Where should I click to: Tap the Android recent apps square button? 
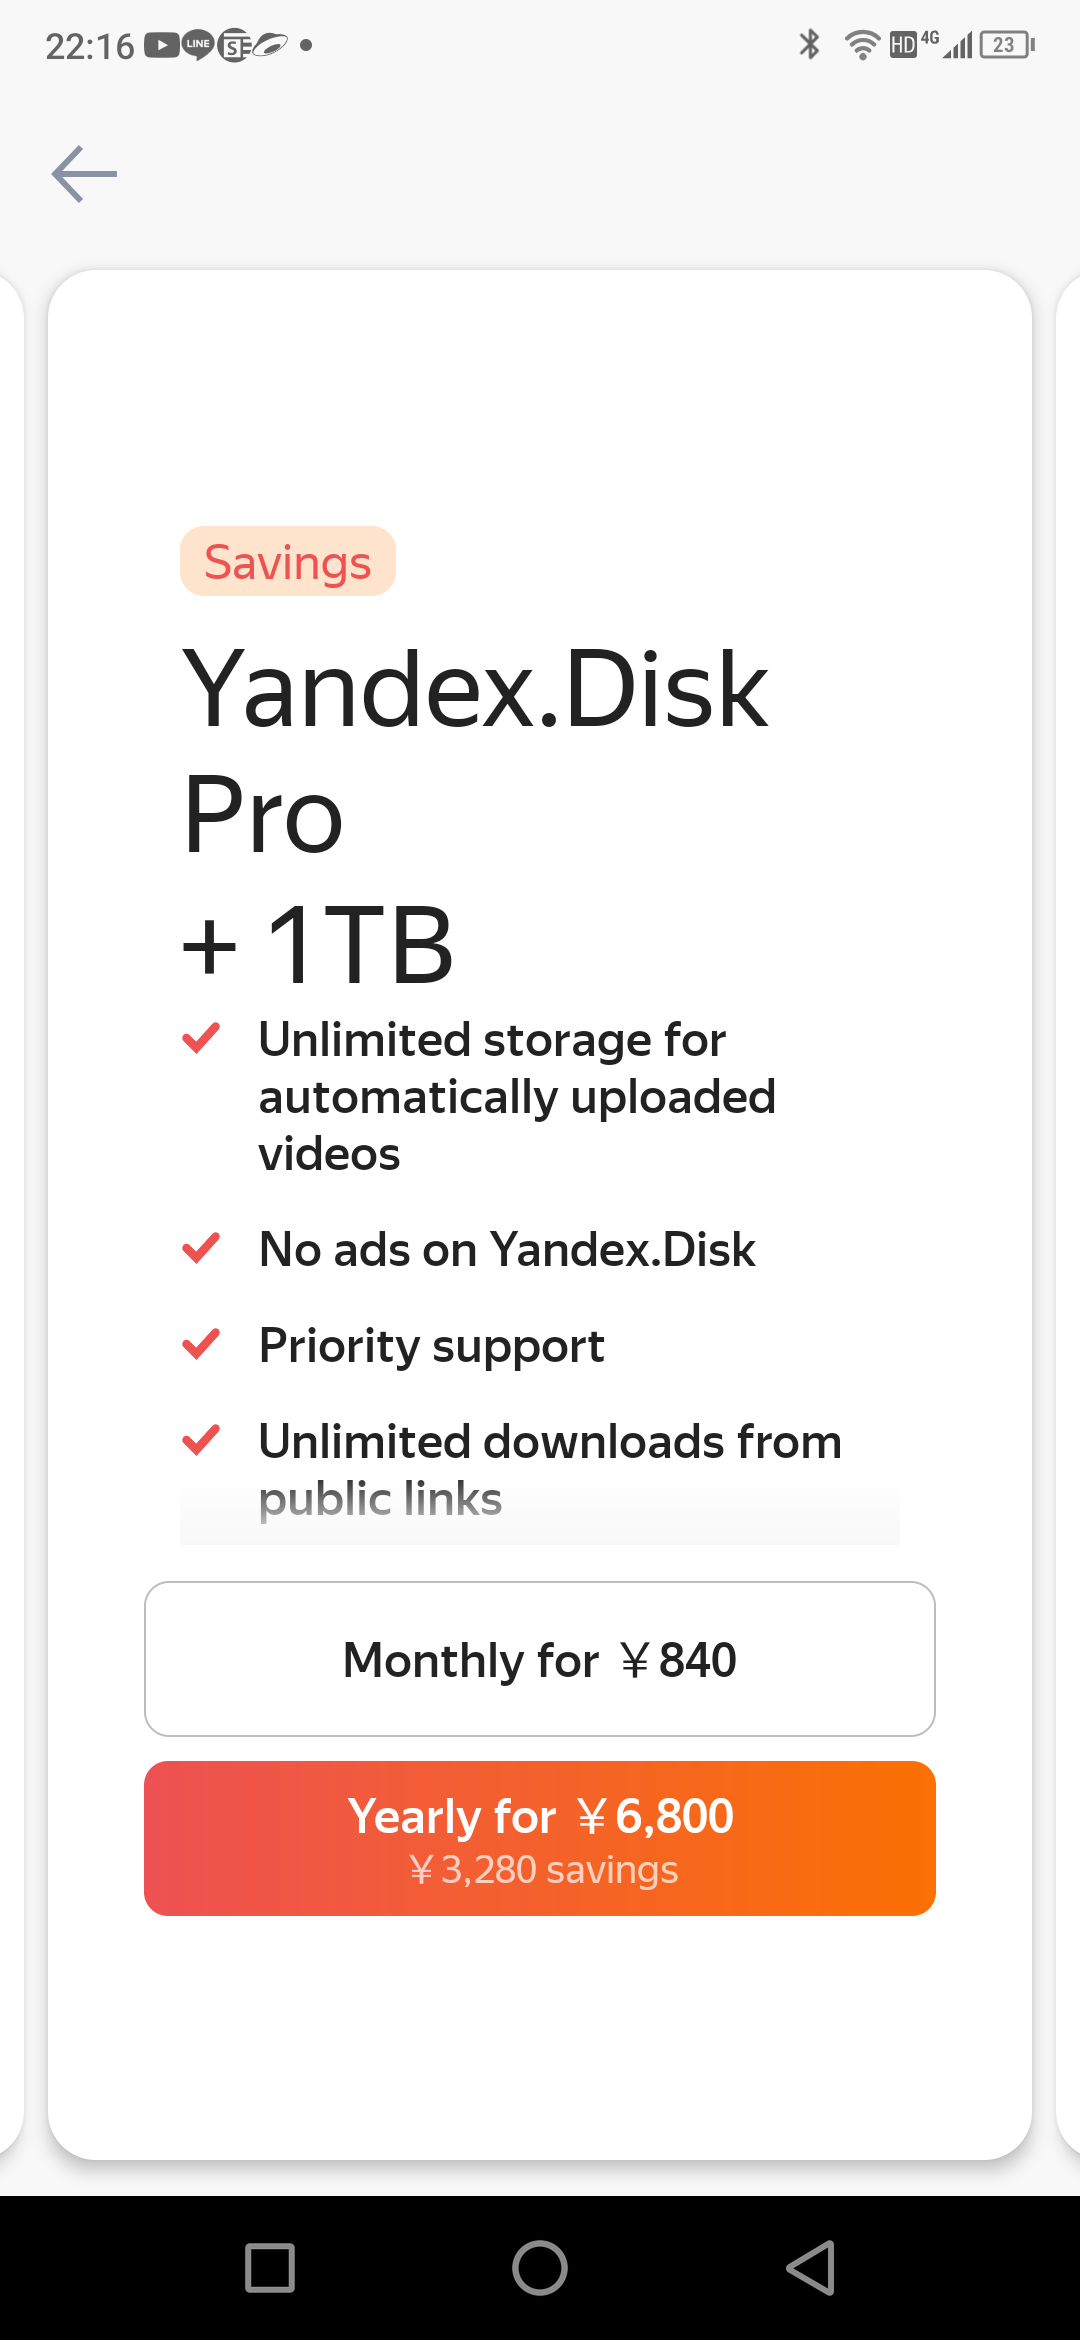point(269,2267)
